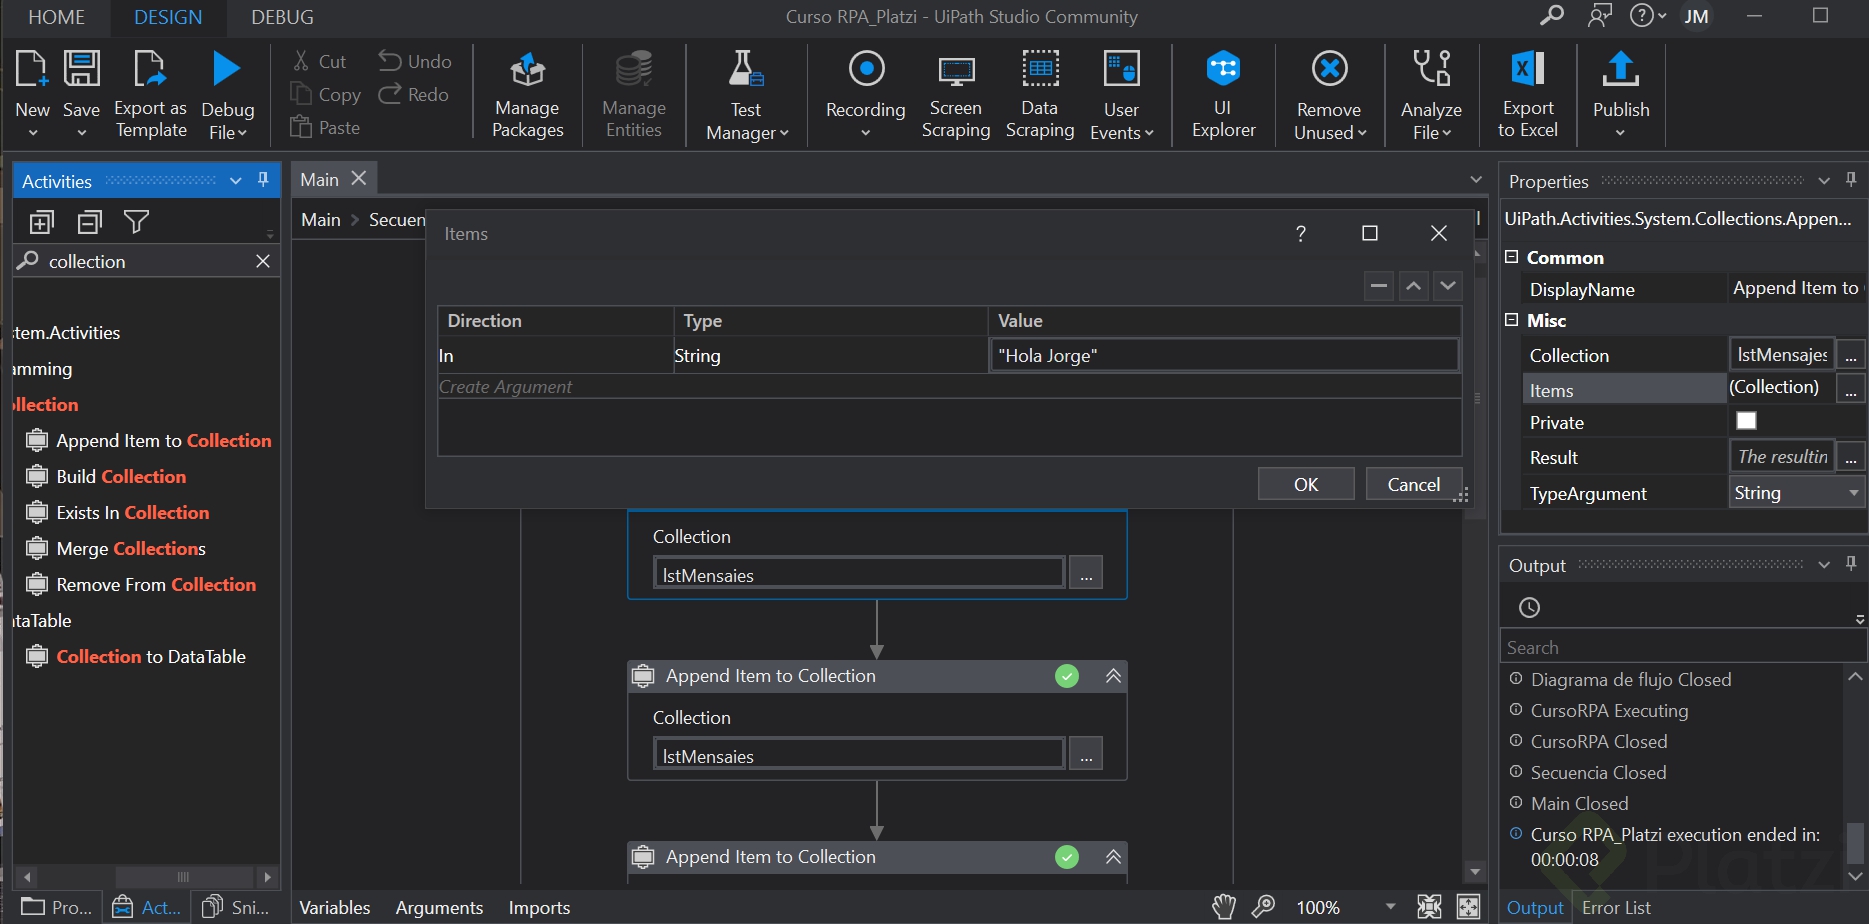Image resolution: width=1869 pixels, height=924 pixels.
Task: Create a New workflow from the ribbon
Action: pyautogui.click(x=32, y=94)
